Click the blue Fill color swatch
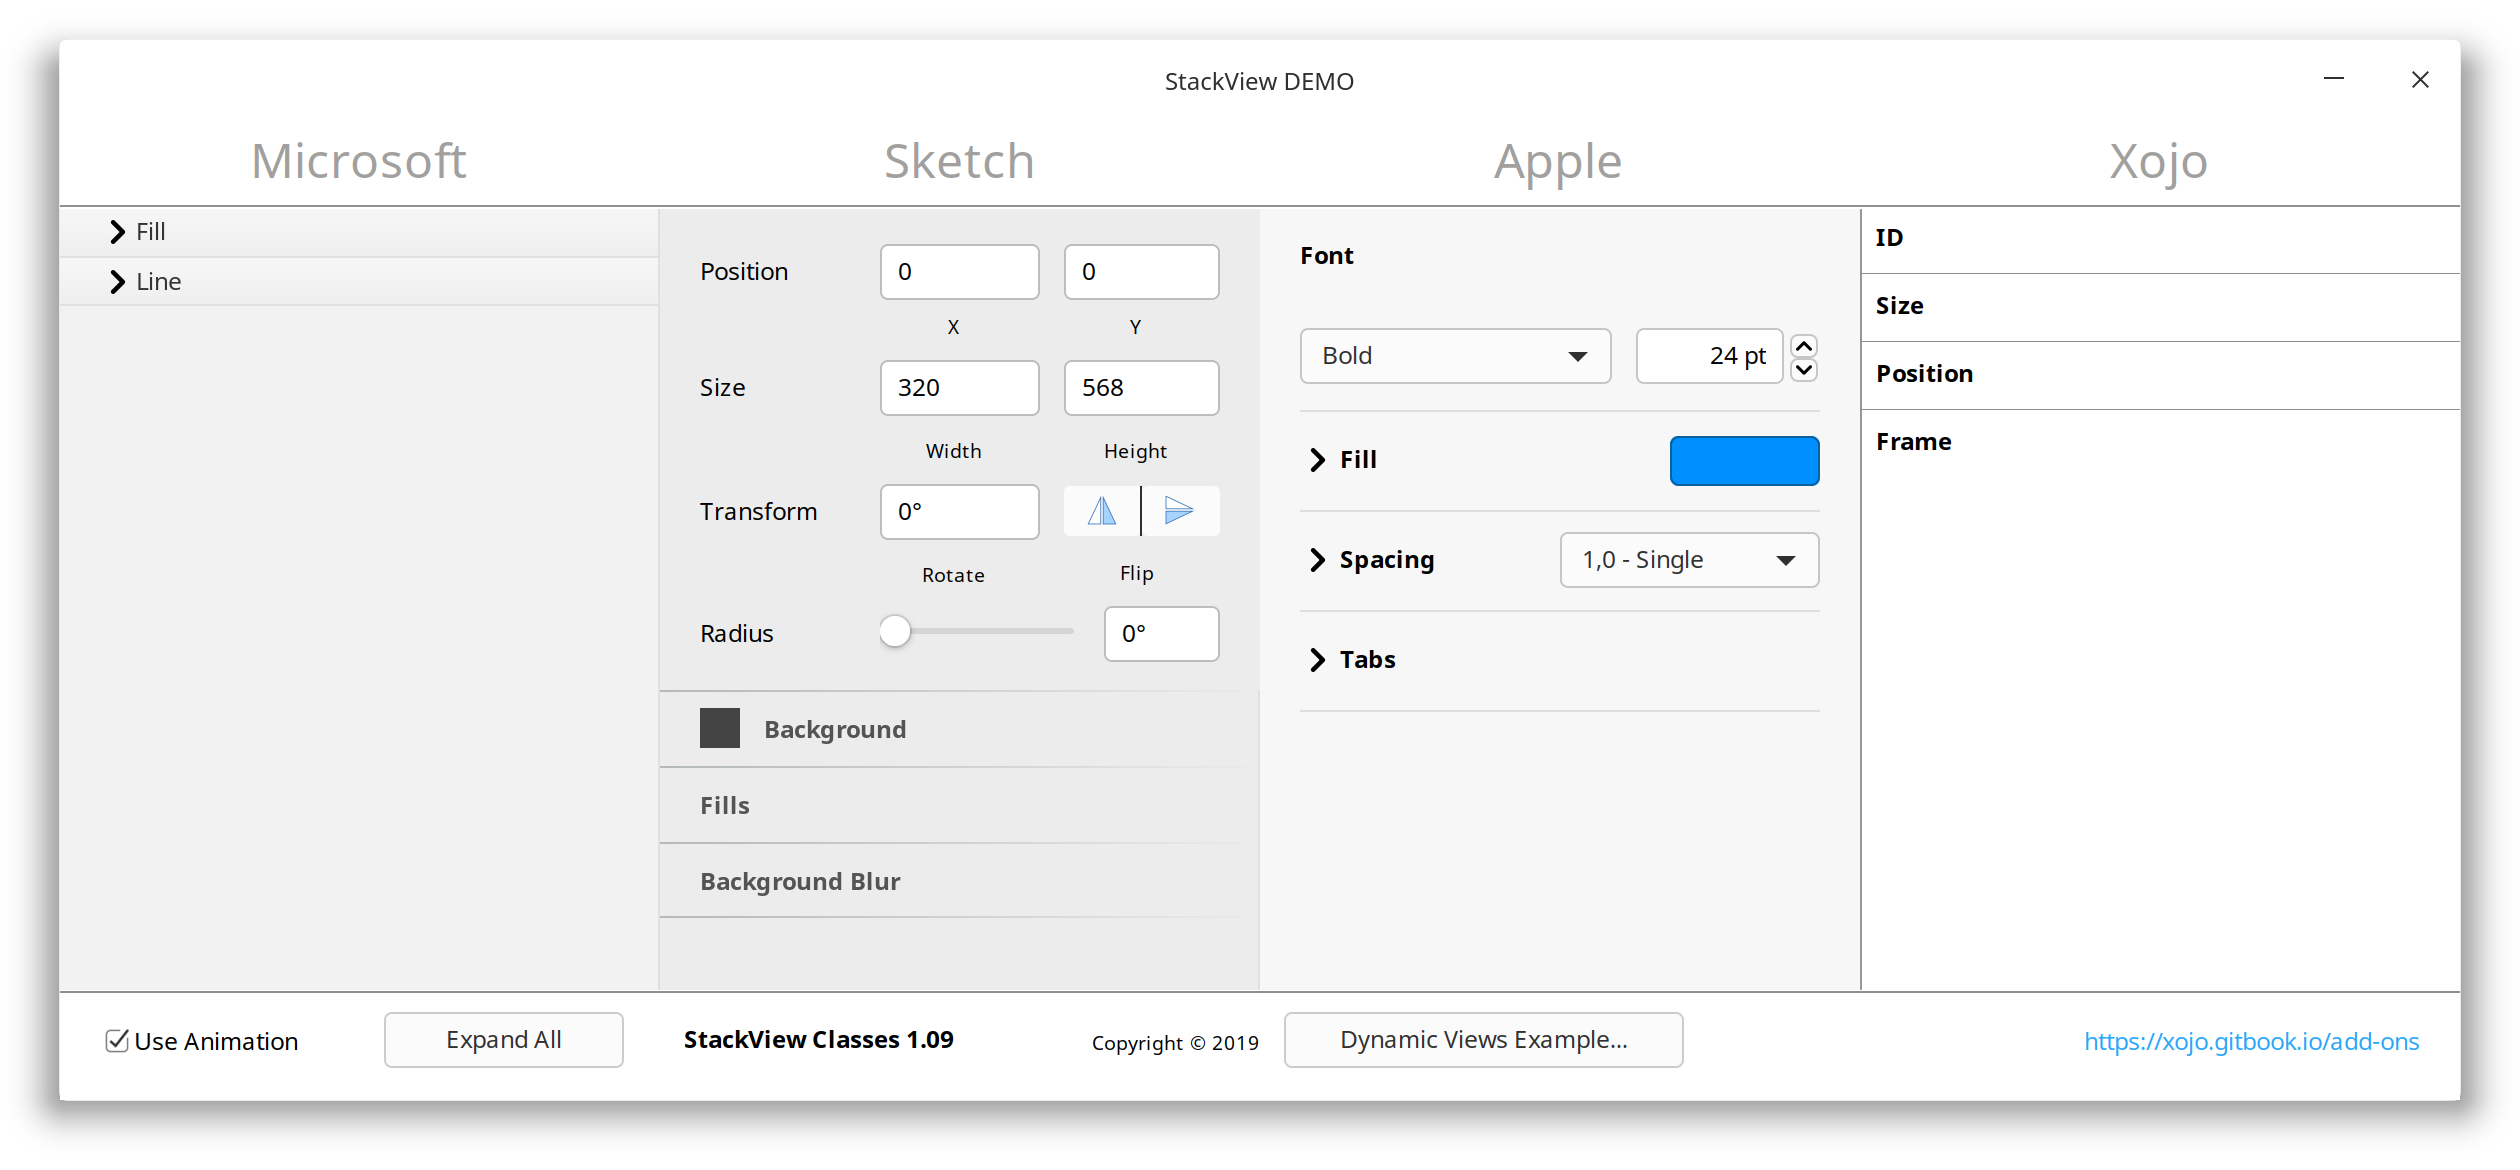 pyautogui.click(x=1744, y=460)
